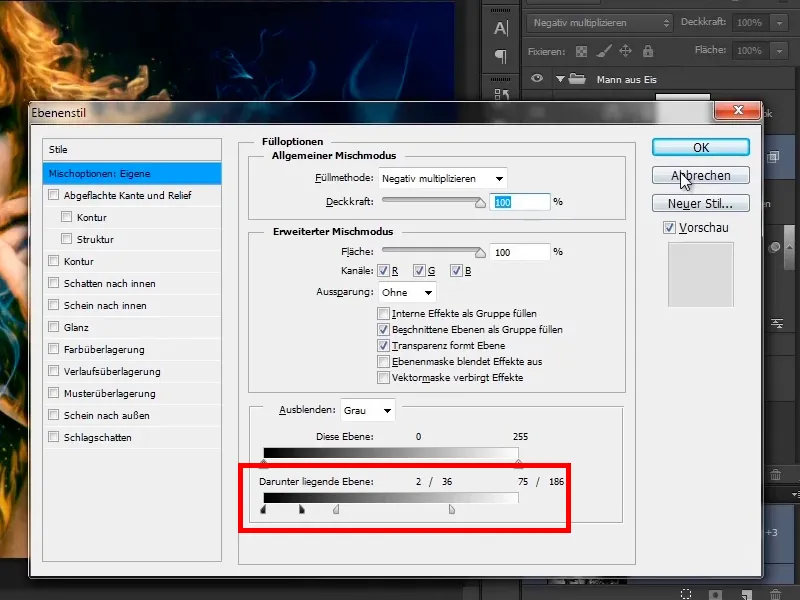
Task: Check Interne Effekte als Gruppe füllen
Action: [383, 313]
